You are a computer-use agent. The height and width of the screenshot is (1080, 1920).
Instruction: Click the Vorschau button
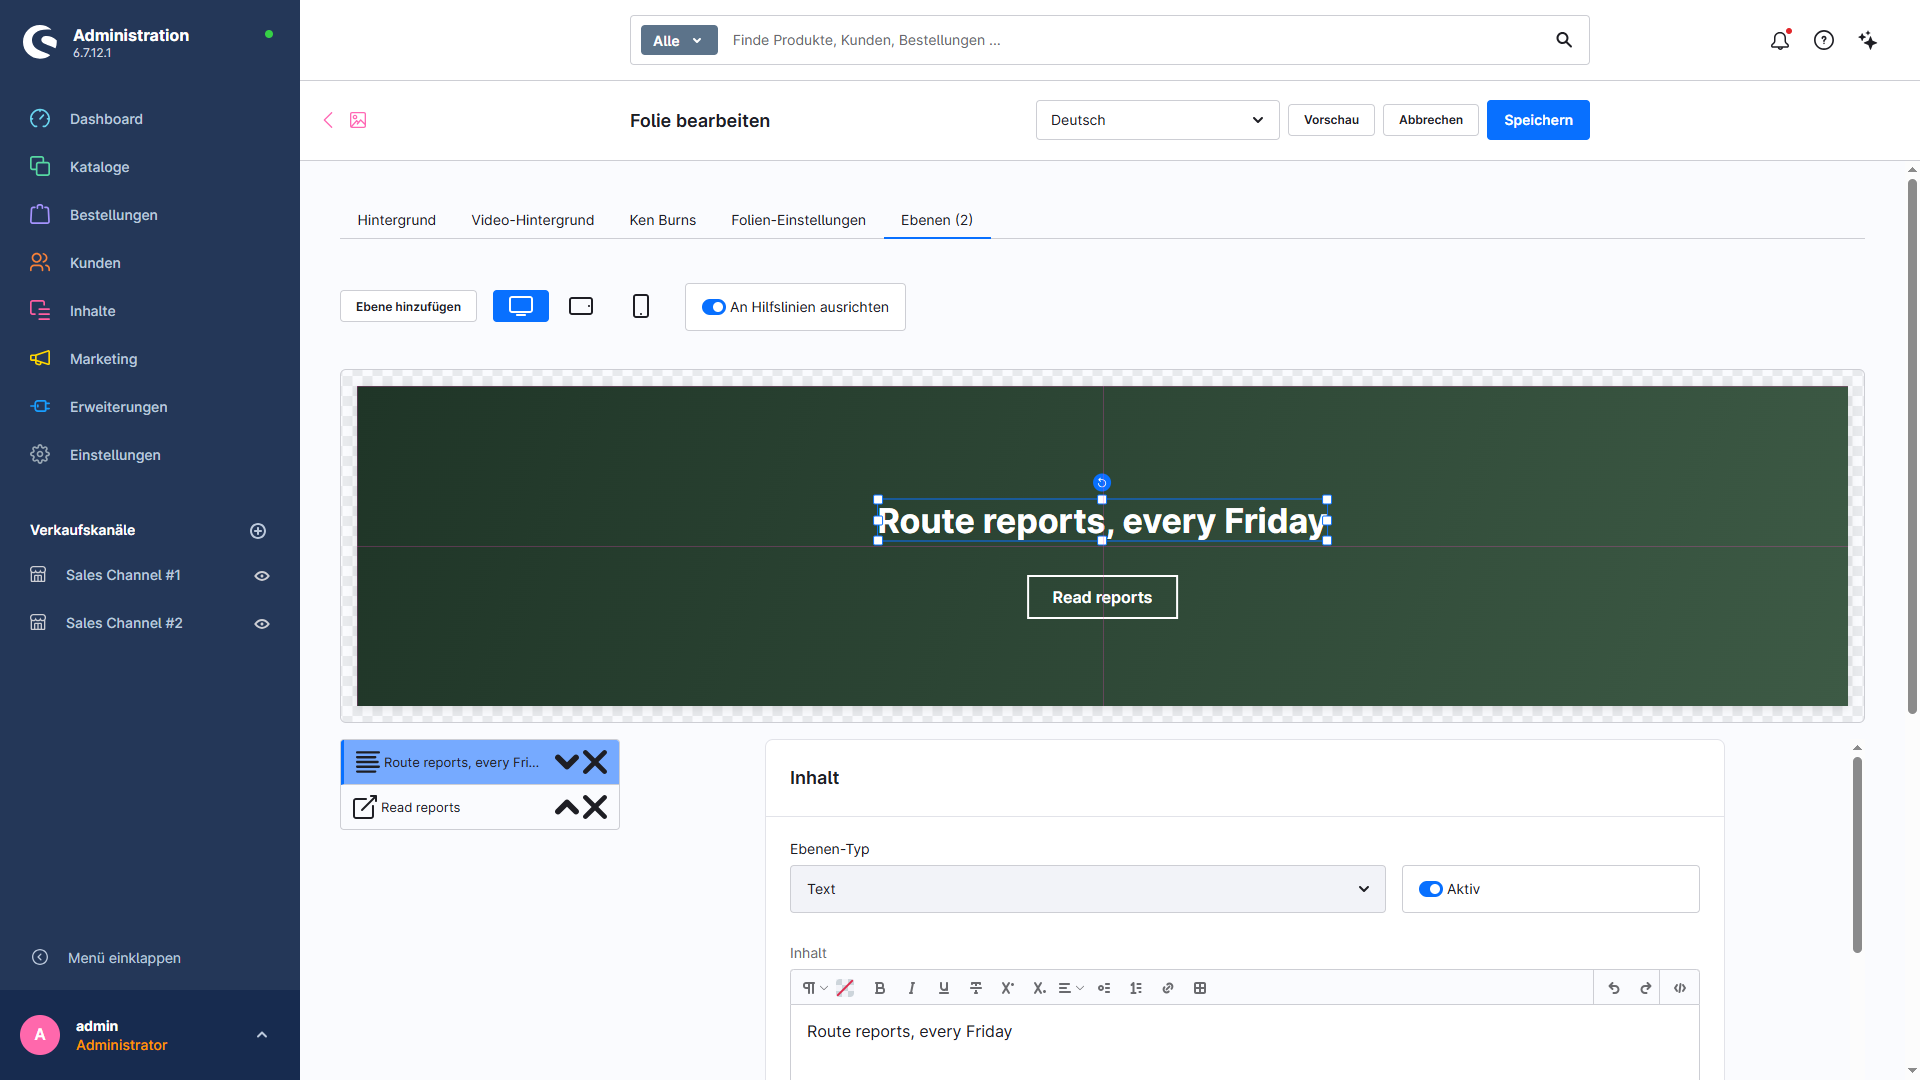tap(1331, 120)
